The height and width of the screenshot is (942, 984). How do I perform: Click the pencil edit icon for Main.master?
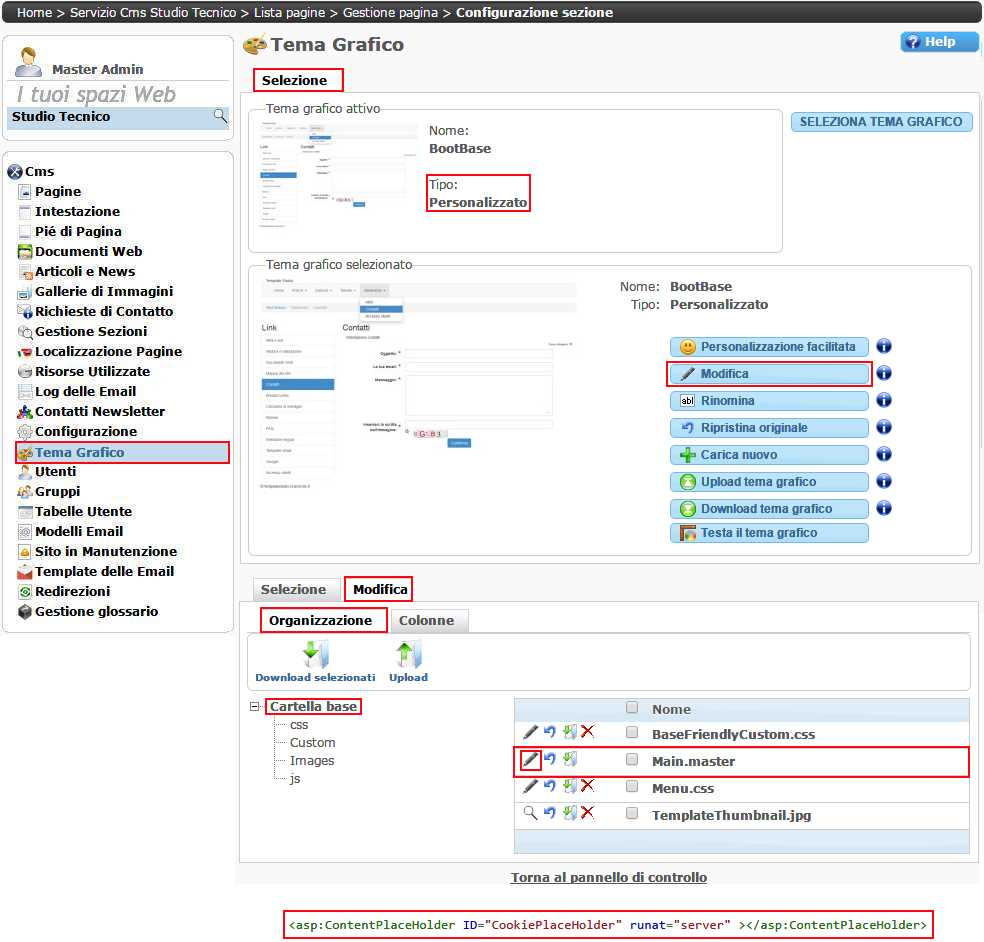coord(530,760)
